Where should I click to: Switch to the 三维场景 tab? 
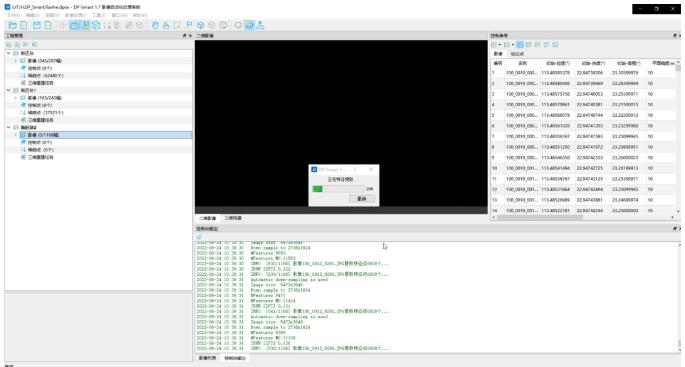[x=233, y=218]
